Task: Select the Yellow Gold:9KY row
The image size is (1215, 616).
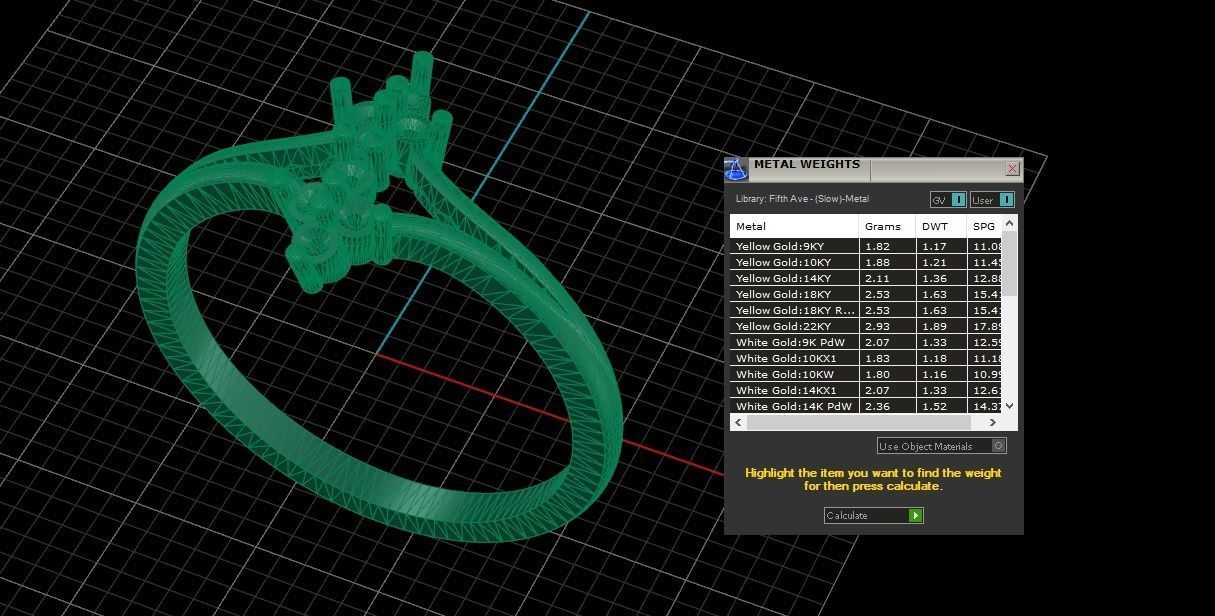Action: 865,246
